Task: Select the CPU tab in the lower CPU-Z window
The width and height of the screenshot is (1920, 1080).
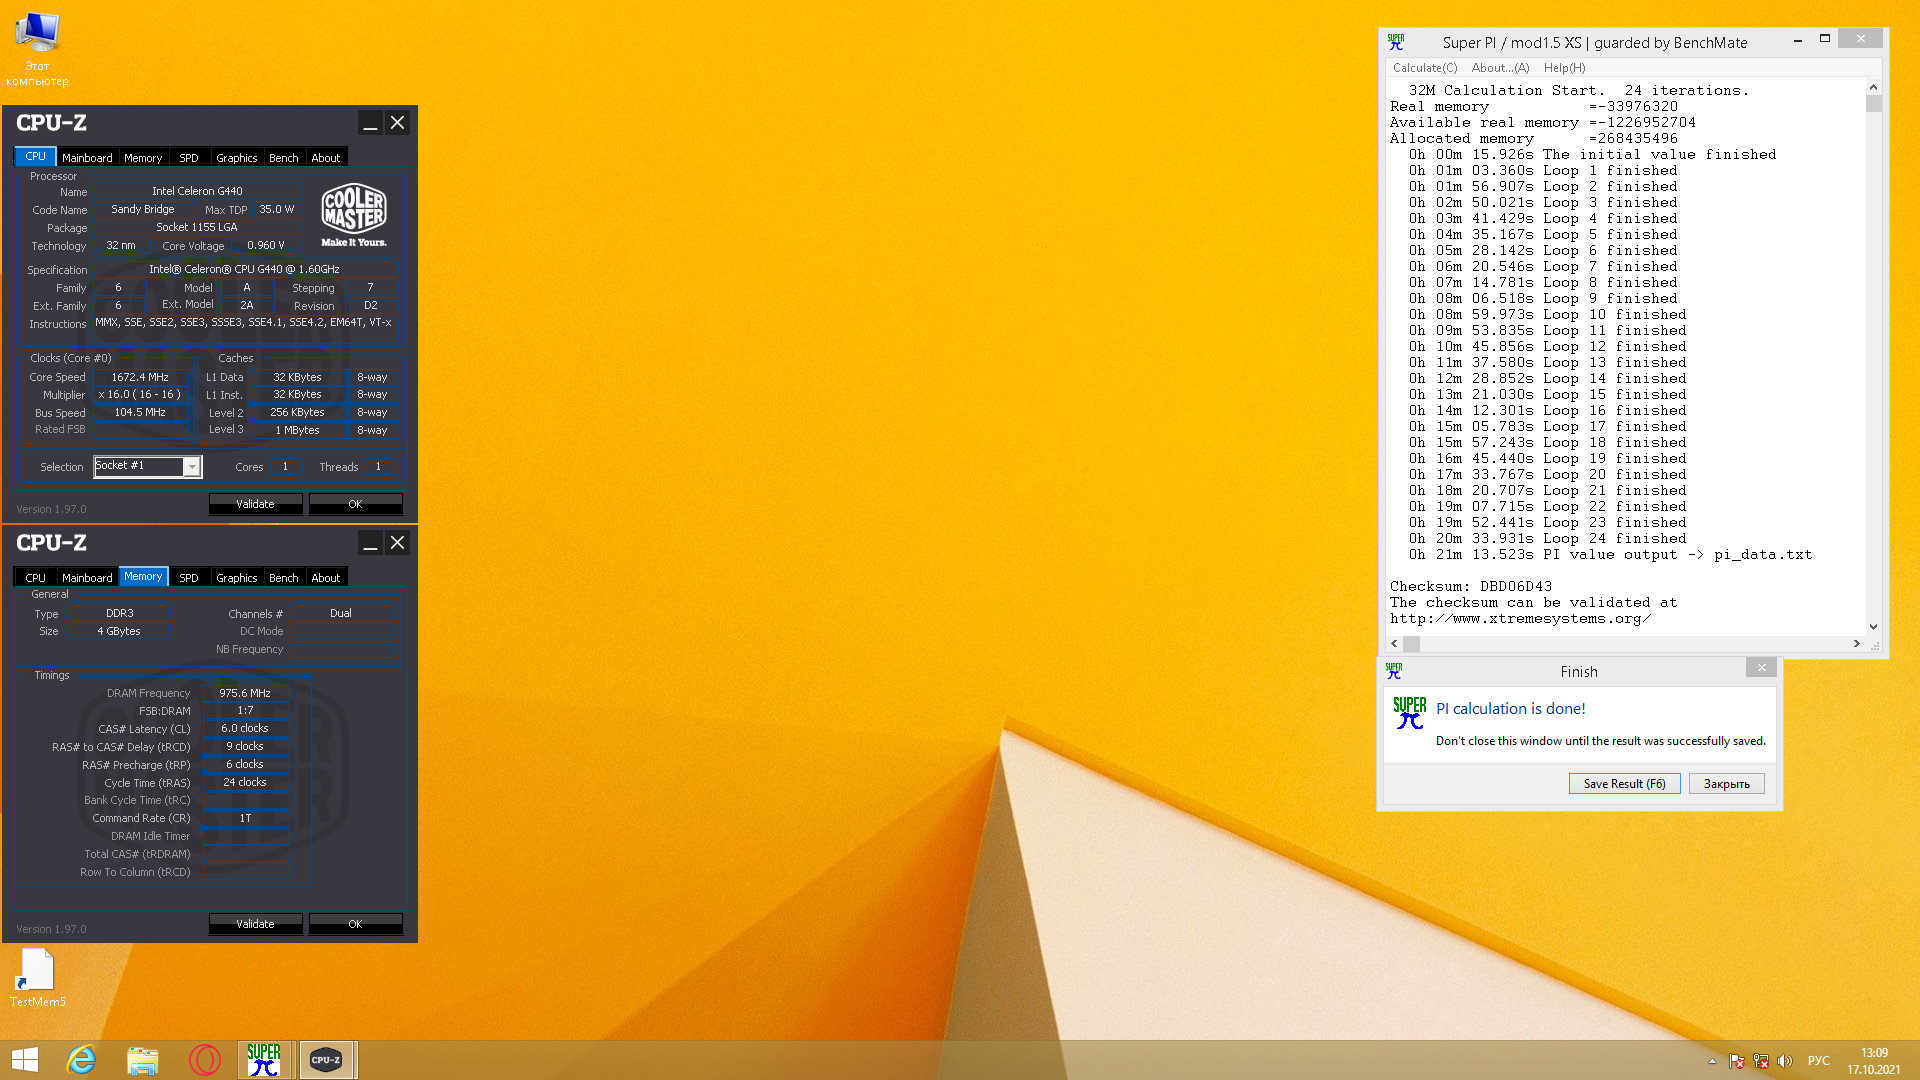Action: click(35, 578)
